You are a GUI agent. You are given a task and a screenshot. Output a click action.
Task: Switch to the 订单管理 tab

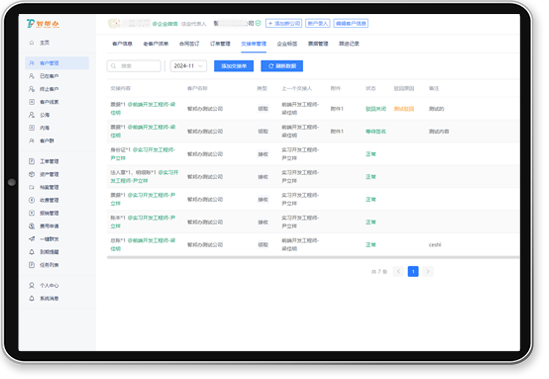coord(220,44)
